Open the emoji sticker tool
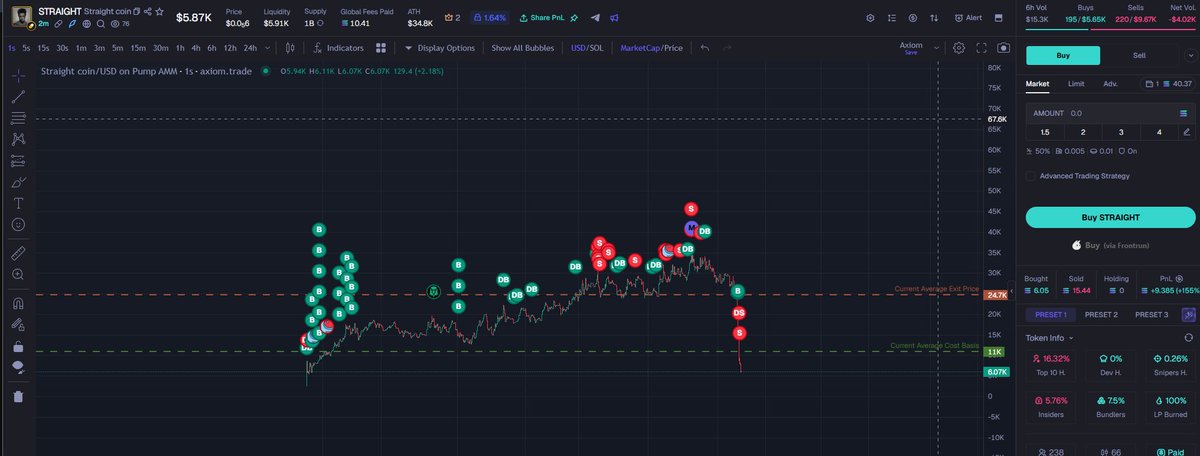Viewport: 1200px width, 456px height. 18,224
